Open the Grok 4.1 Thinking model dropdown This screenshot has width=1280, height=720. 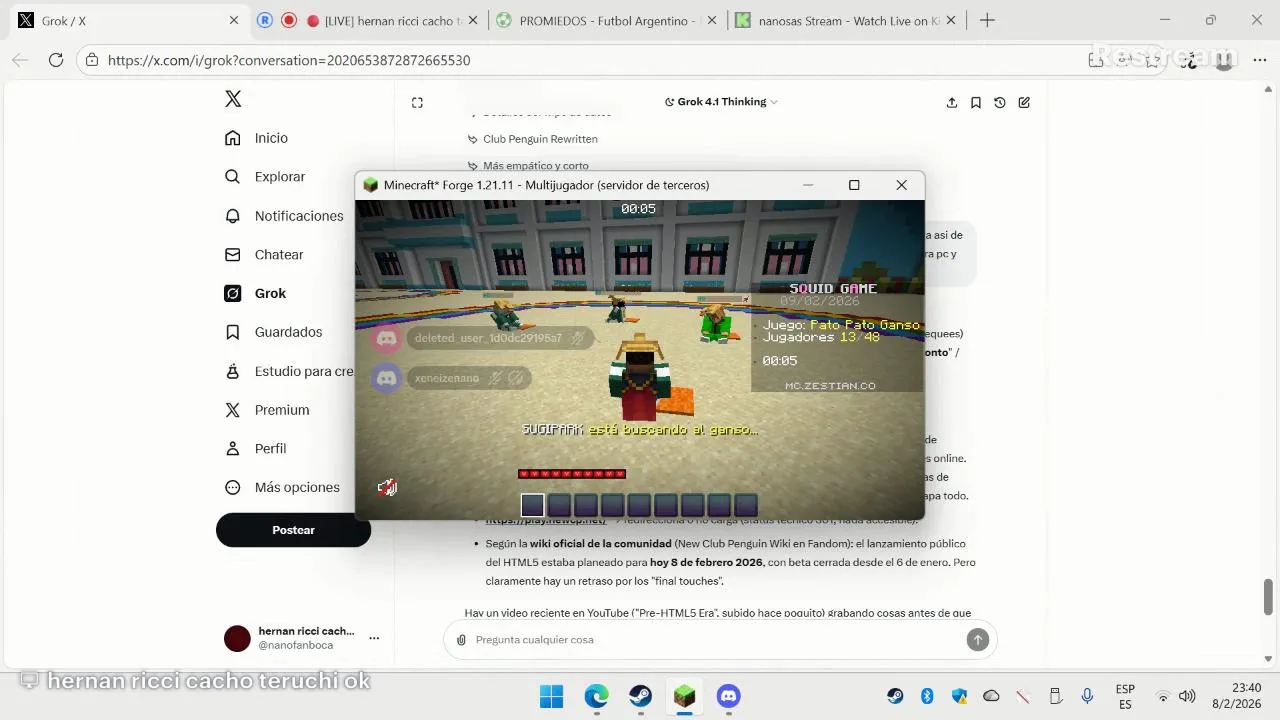tap(721, 102)
